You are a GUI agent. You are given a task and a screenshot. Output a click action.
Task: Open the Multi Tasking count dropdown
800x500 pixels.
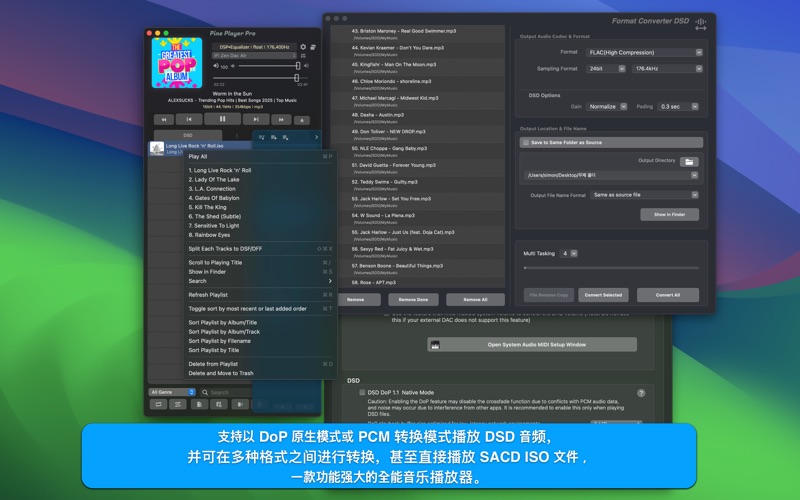[x=568, y=254]
